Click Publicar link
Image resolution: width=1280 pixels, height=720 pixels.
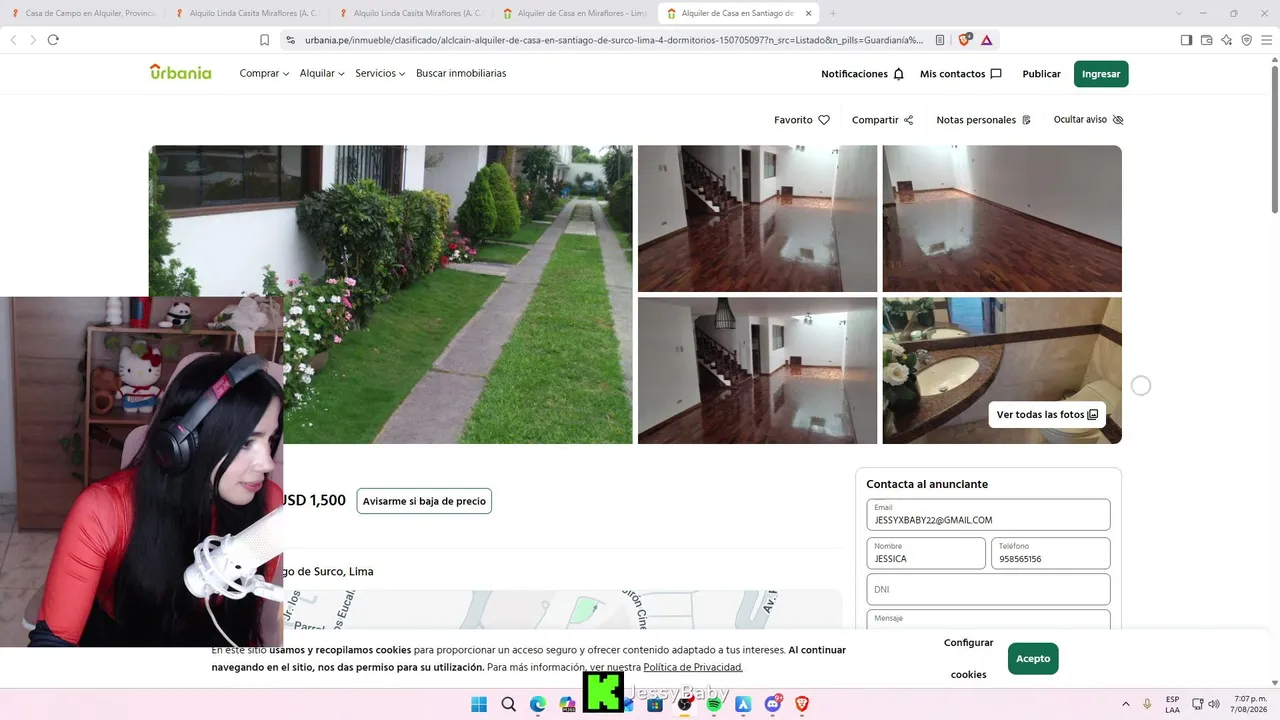[x=1041, y=74]
